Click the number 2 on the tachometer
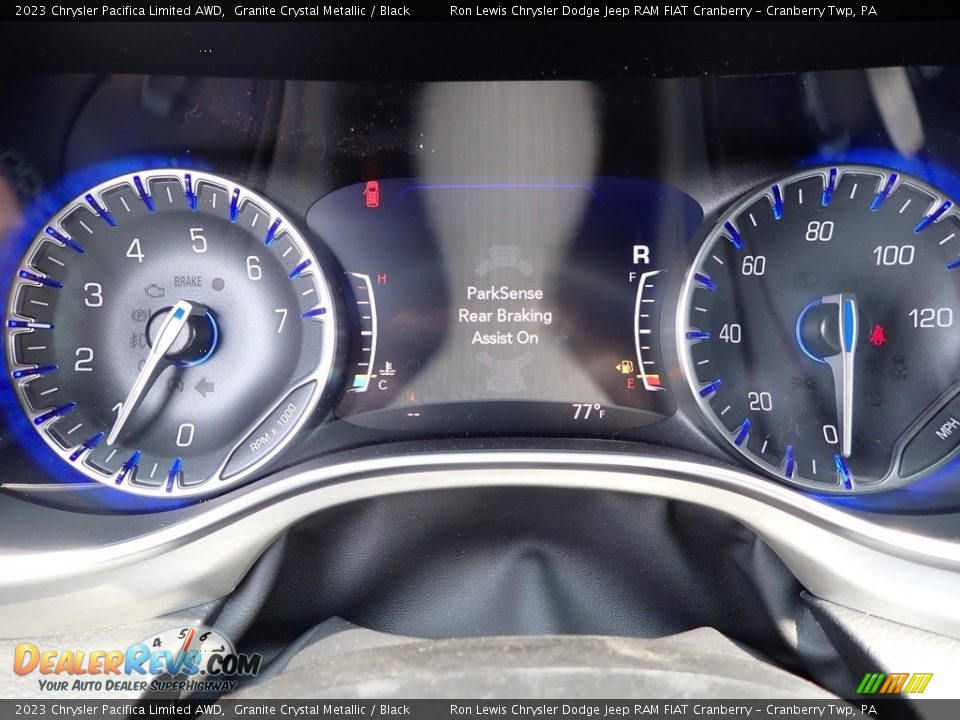Screen dimensions: 960x720 [x=84, y=359]
